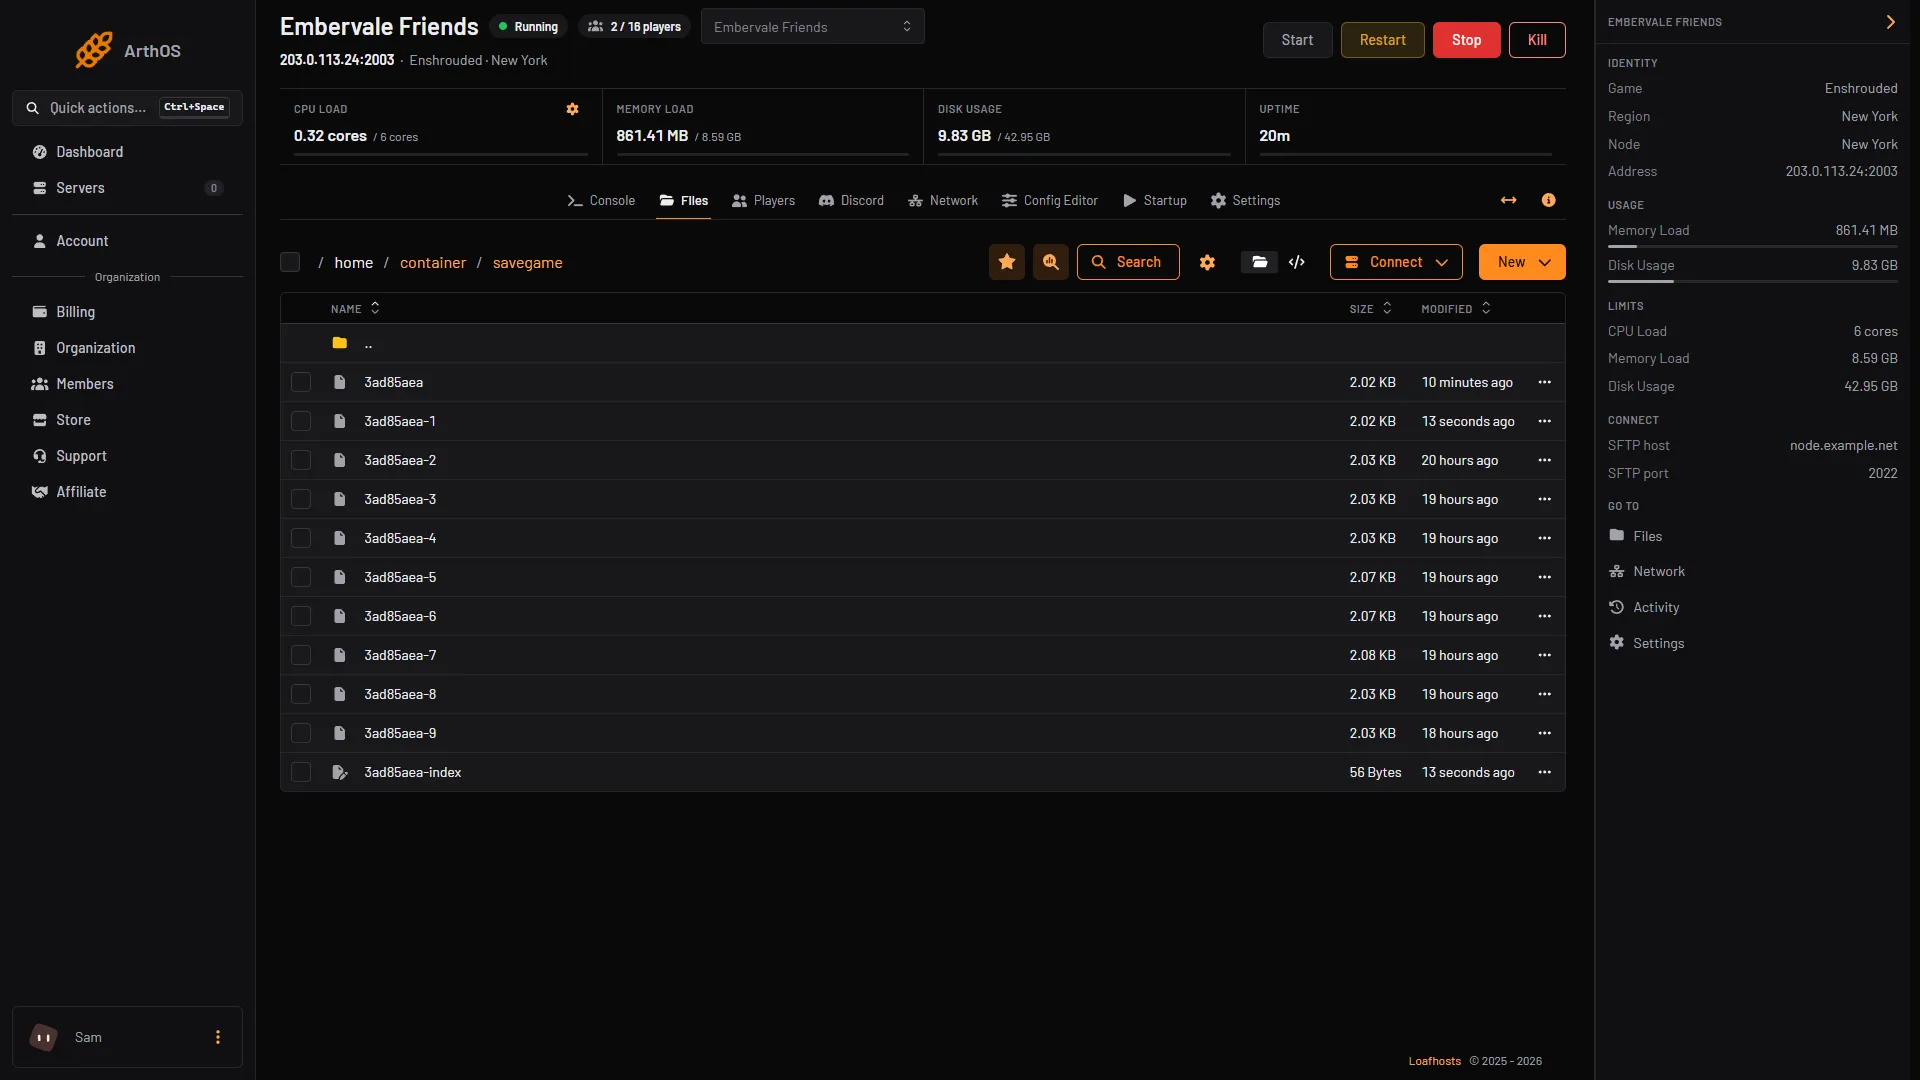Viewport: 1920px width, 1080px height.
Task: Click the favorites star icon in the file toolbar
Action: coord(1007,262)
